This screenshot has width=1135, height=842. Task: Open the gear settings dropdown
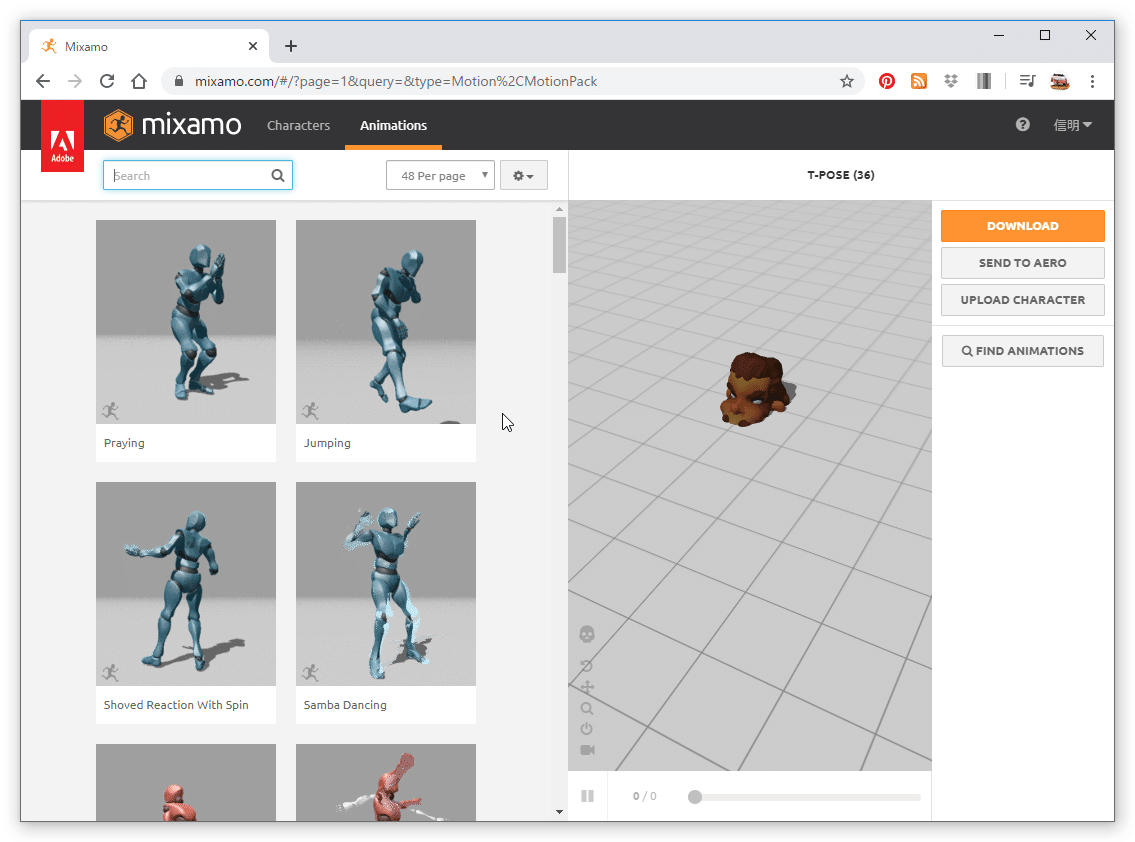coord(523,175)
